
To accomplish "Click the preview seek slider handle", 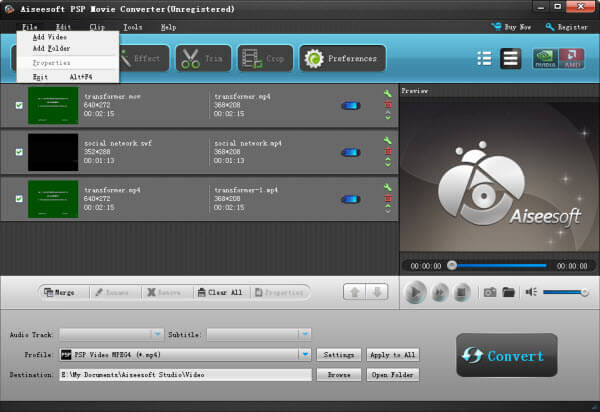I will point(452,265).
